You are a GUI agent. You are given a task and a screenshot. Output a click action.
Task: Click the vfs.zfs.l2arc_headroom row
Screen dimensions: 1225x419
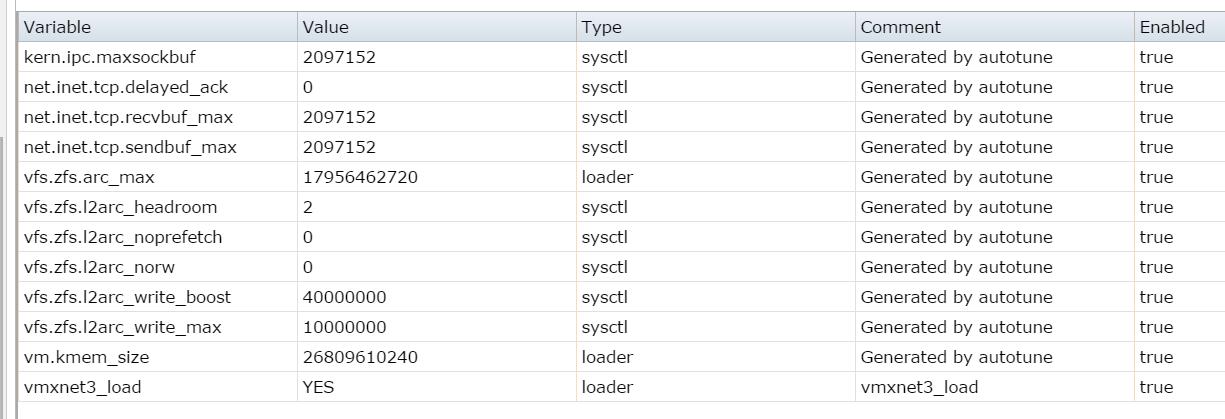(120, 207)
